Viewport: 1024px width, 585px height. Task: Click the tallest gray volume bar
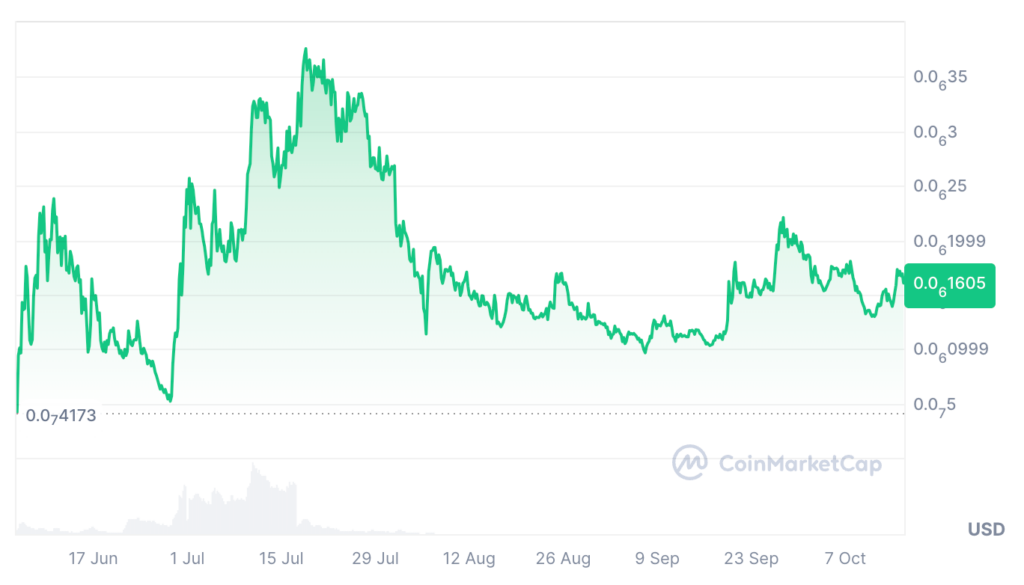pos(253,497)
